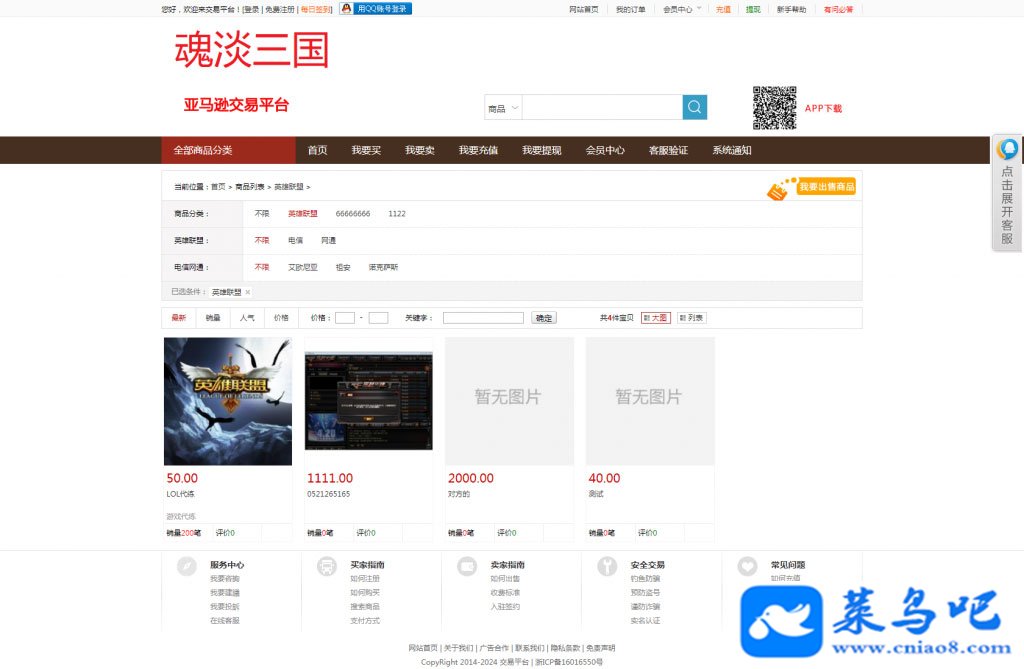The width and height of the screenshot is (1024, 669).
Task: Click the maximum price input box
Action: point(378,318)
